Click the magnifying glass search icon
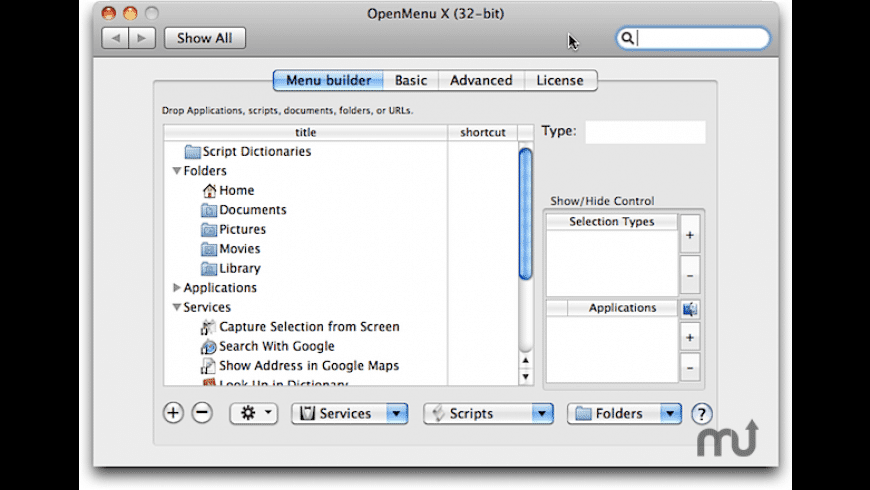 coord(627,38)
